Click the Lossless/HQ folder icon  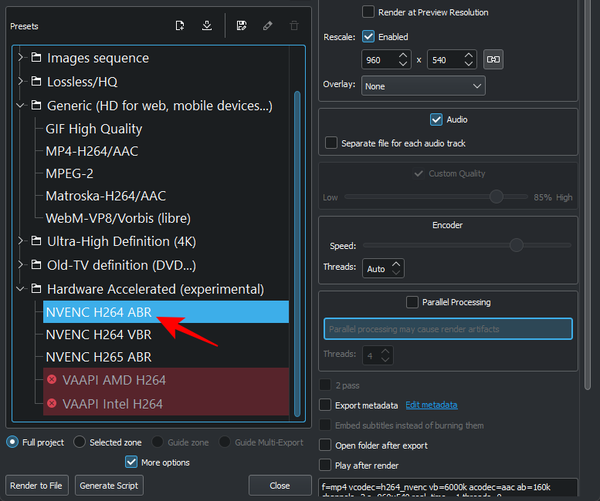click(x=36, y=81)
